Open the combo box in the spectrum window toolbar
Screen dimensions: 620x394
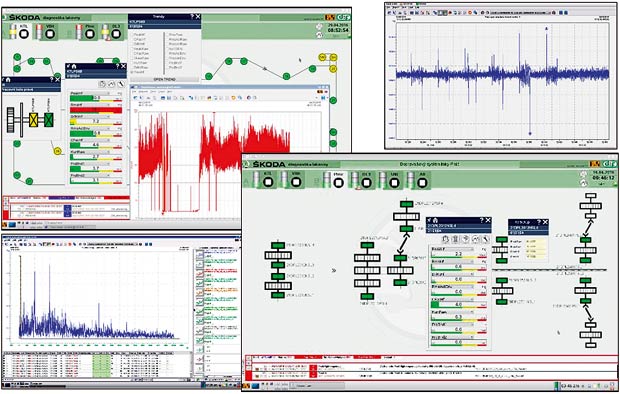coord(113,245)
